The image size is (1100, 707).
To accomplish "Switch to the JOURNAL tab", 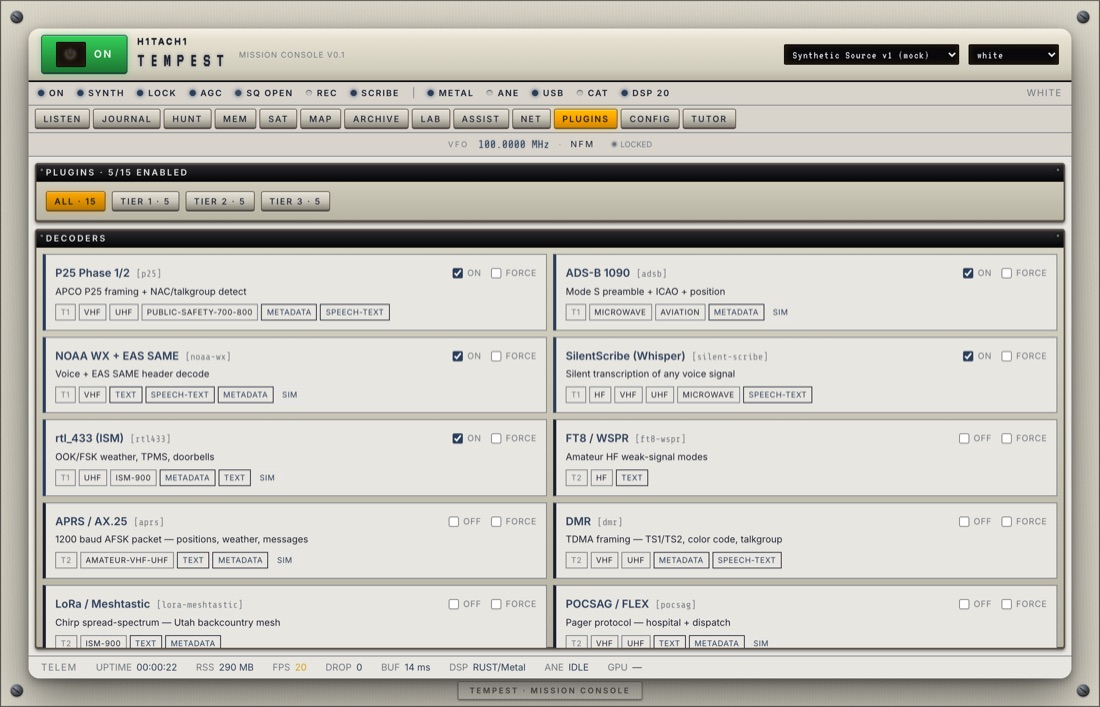I will 126,119.
